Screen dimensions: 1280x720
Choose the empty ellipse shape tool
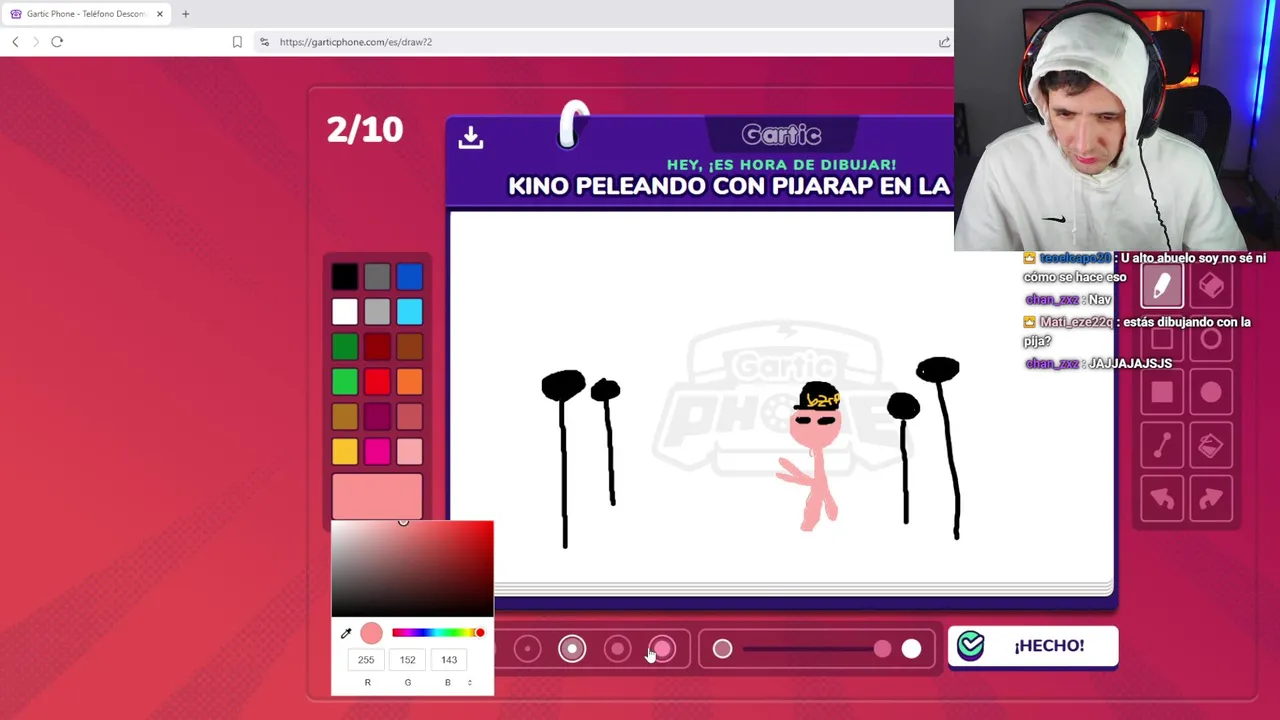[1211, 340]
